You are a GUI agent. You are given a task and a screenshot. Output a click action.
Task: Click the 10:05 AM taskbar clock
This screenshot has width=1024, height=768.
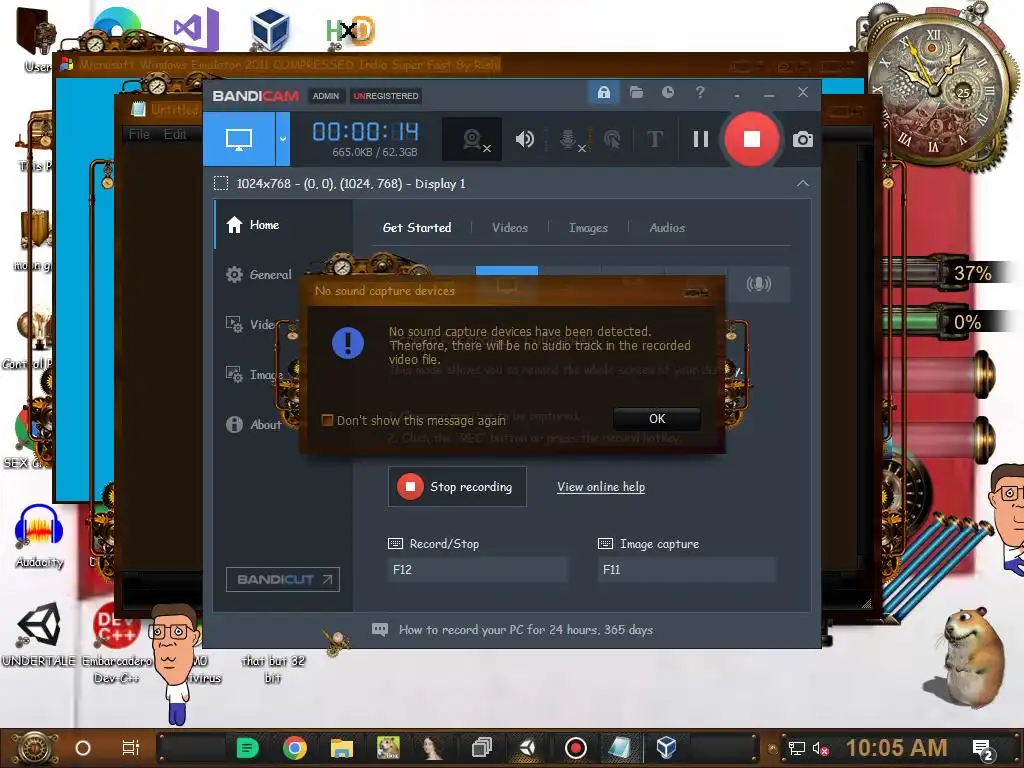(896, 748)
